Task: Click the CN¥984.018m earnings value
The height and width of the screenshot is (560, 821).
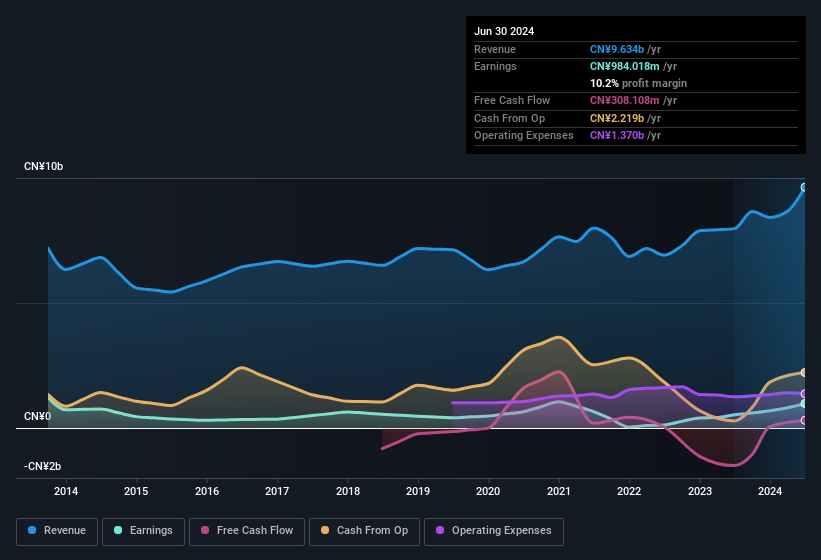Action: 625,66
